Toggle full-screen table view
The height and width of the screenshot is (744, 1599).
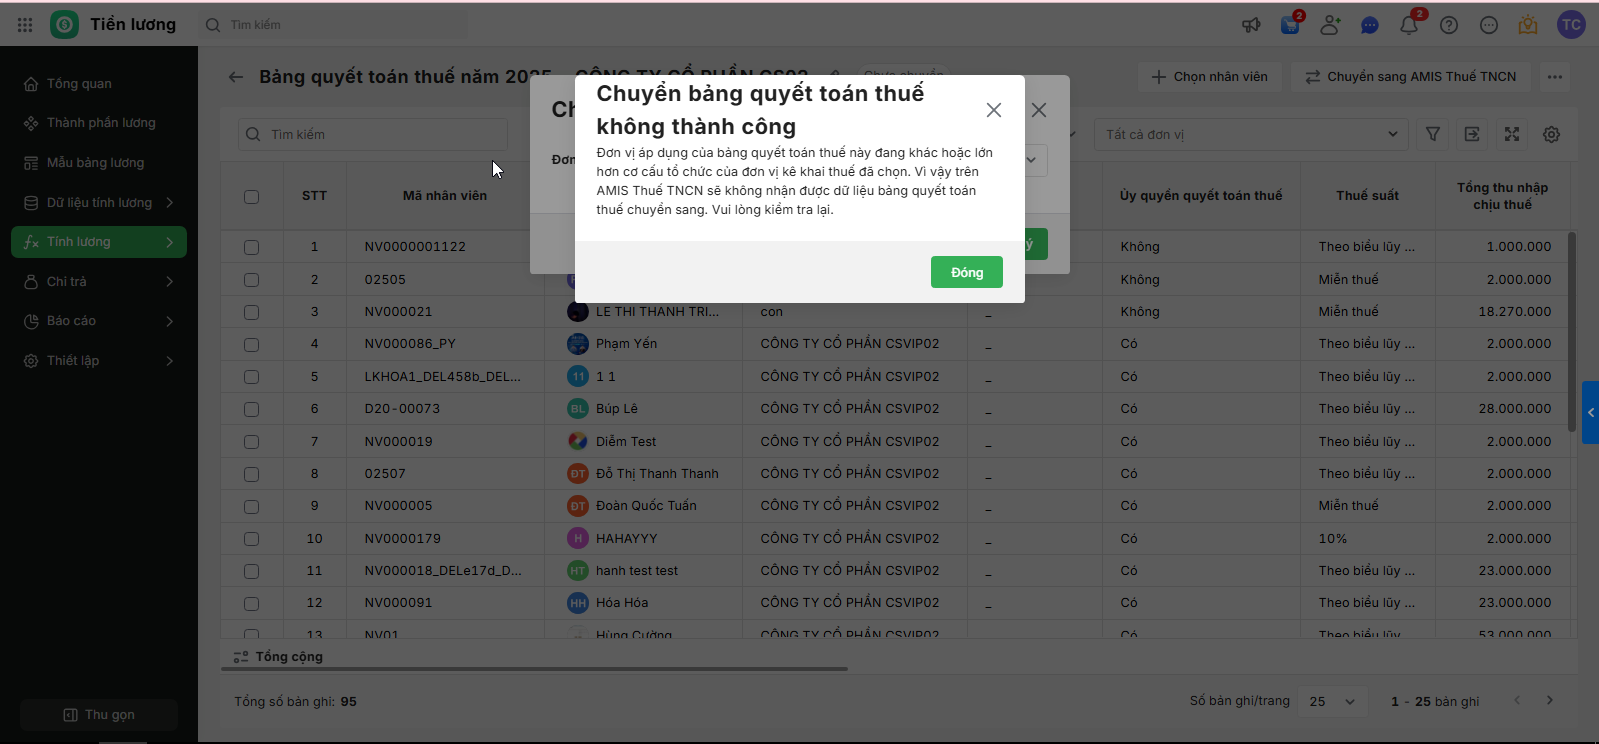pyautogui.click(x=1512, y=134)
